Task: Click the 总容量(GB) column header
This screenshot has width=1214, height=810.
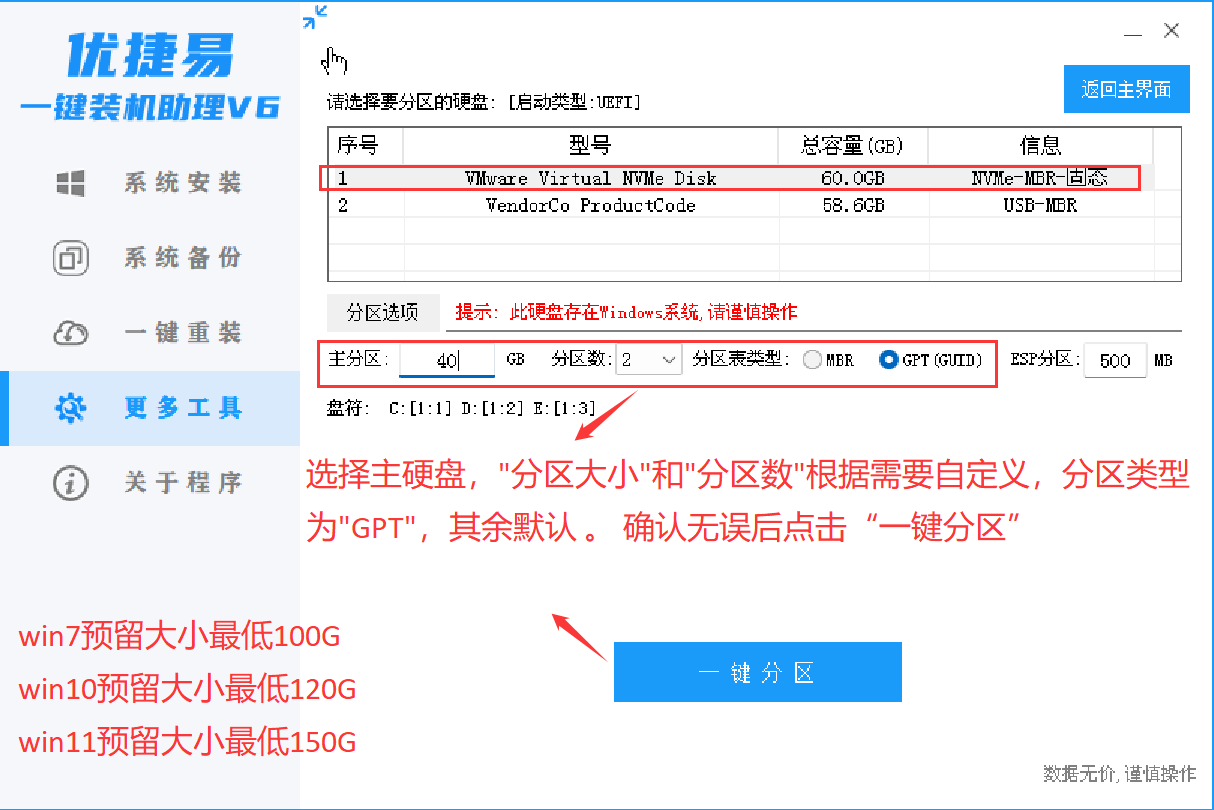Action: pos(853,146)
